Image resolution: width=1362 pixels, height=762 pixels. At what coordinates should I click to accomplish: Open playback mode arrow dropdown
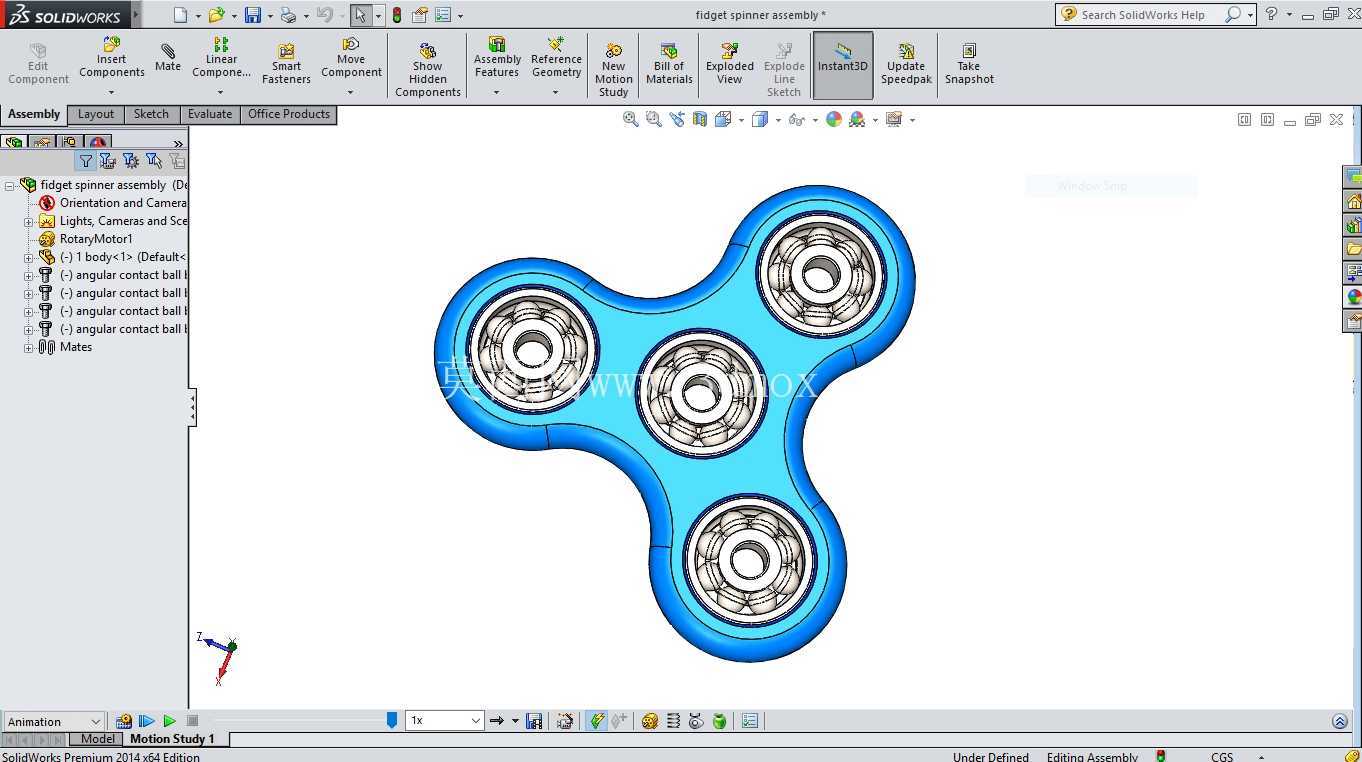tap(515, 721)
